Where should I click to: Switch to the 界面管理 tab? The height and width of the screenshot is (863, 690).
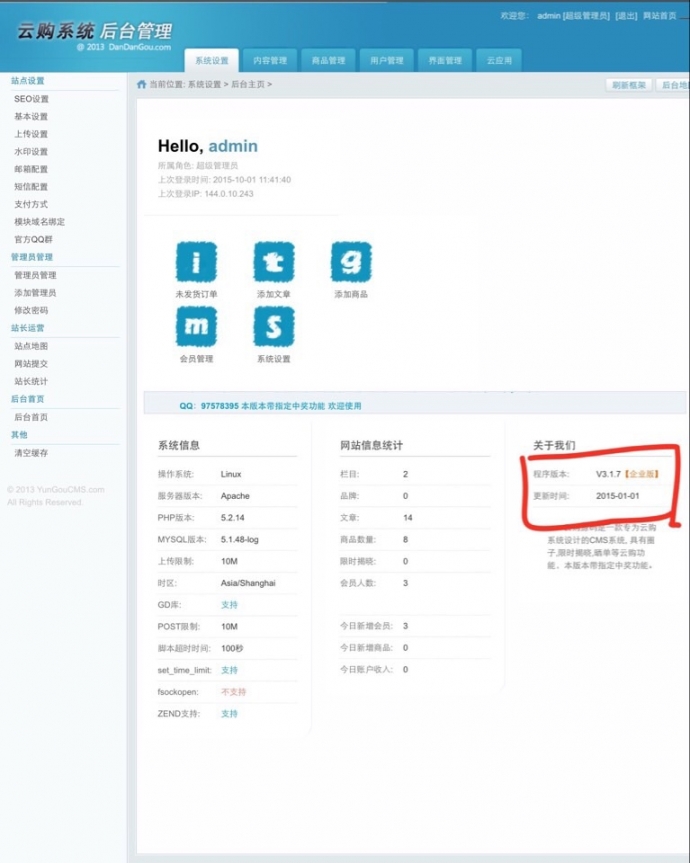(x=445, y=60)
